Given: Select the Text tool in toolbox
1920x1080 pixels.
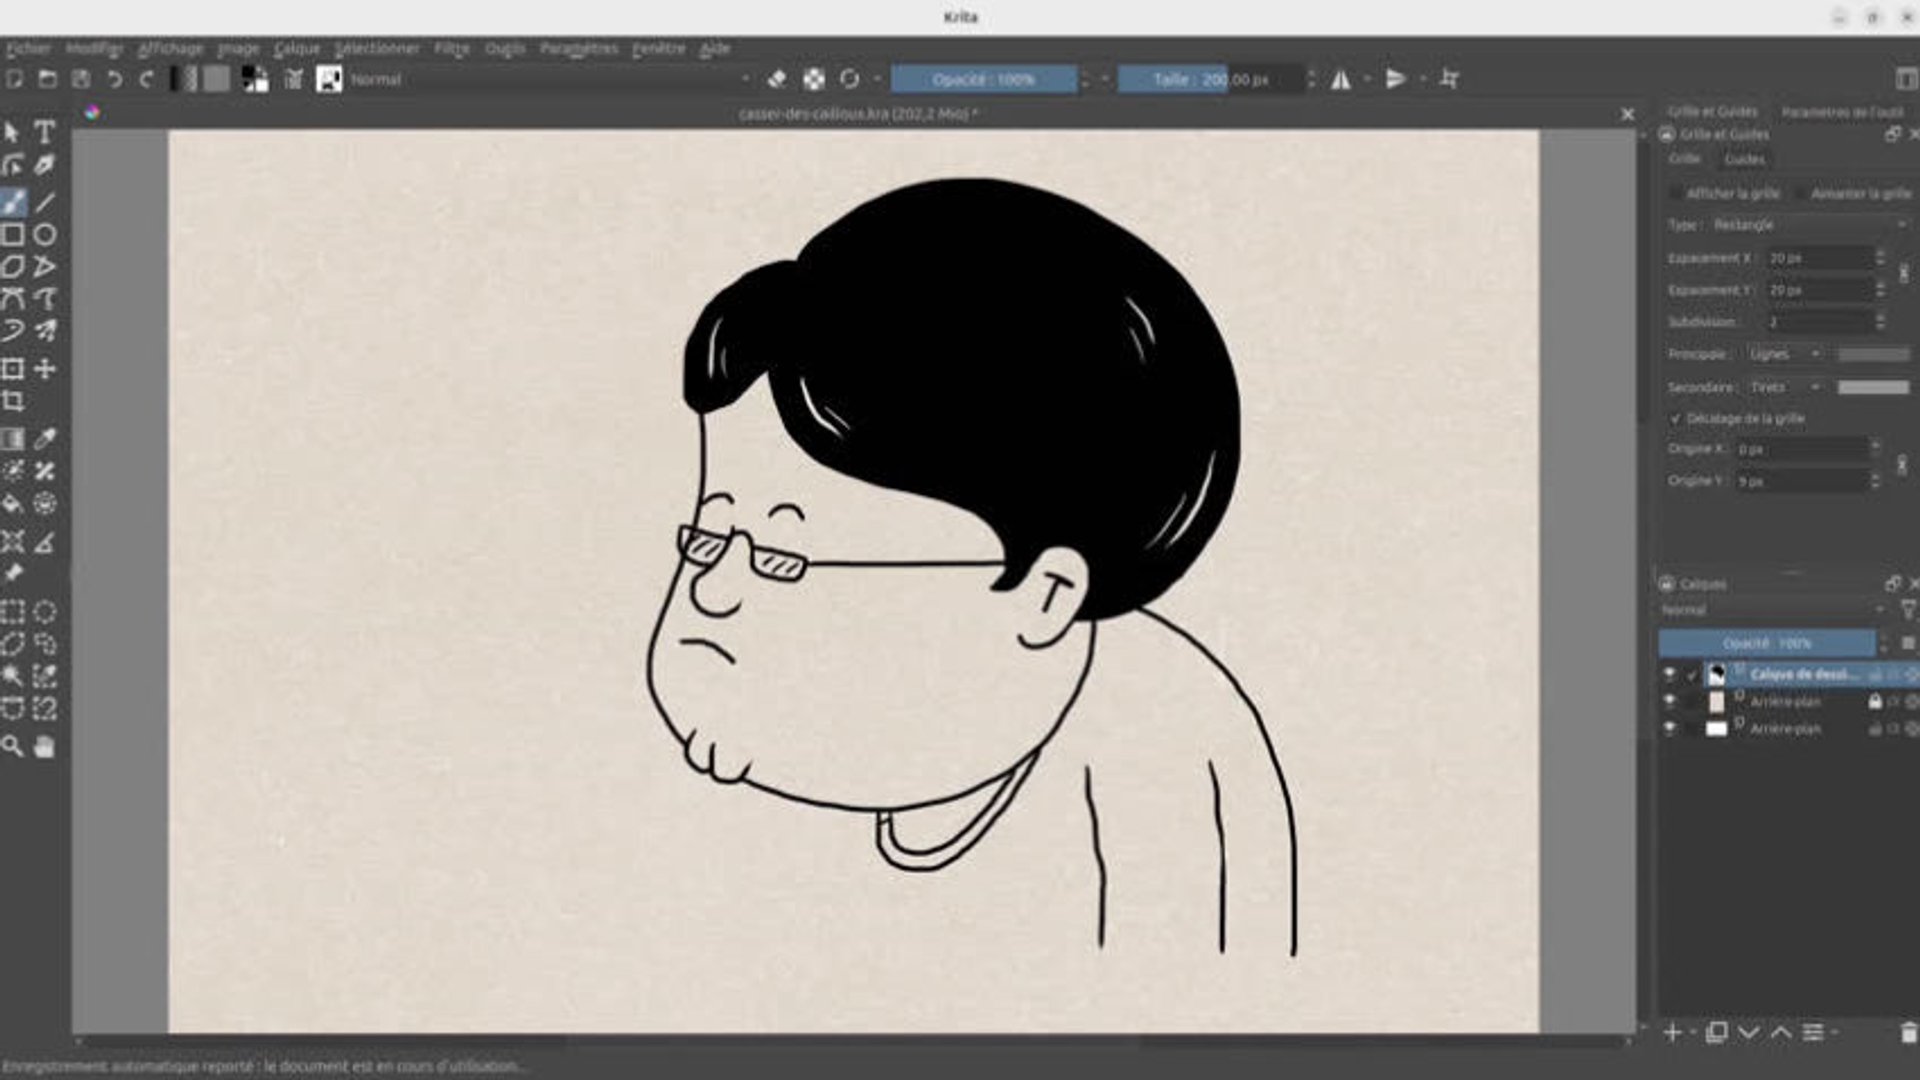Looking at the screenshot, I should [44, 132].
